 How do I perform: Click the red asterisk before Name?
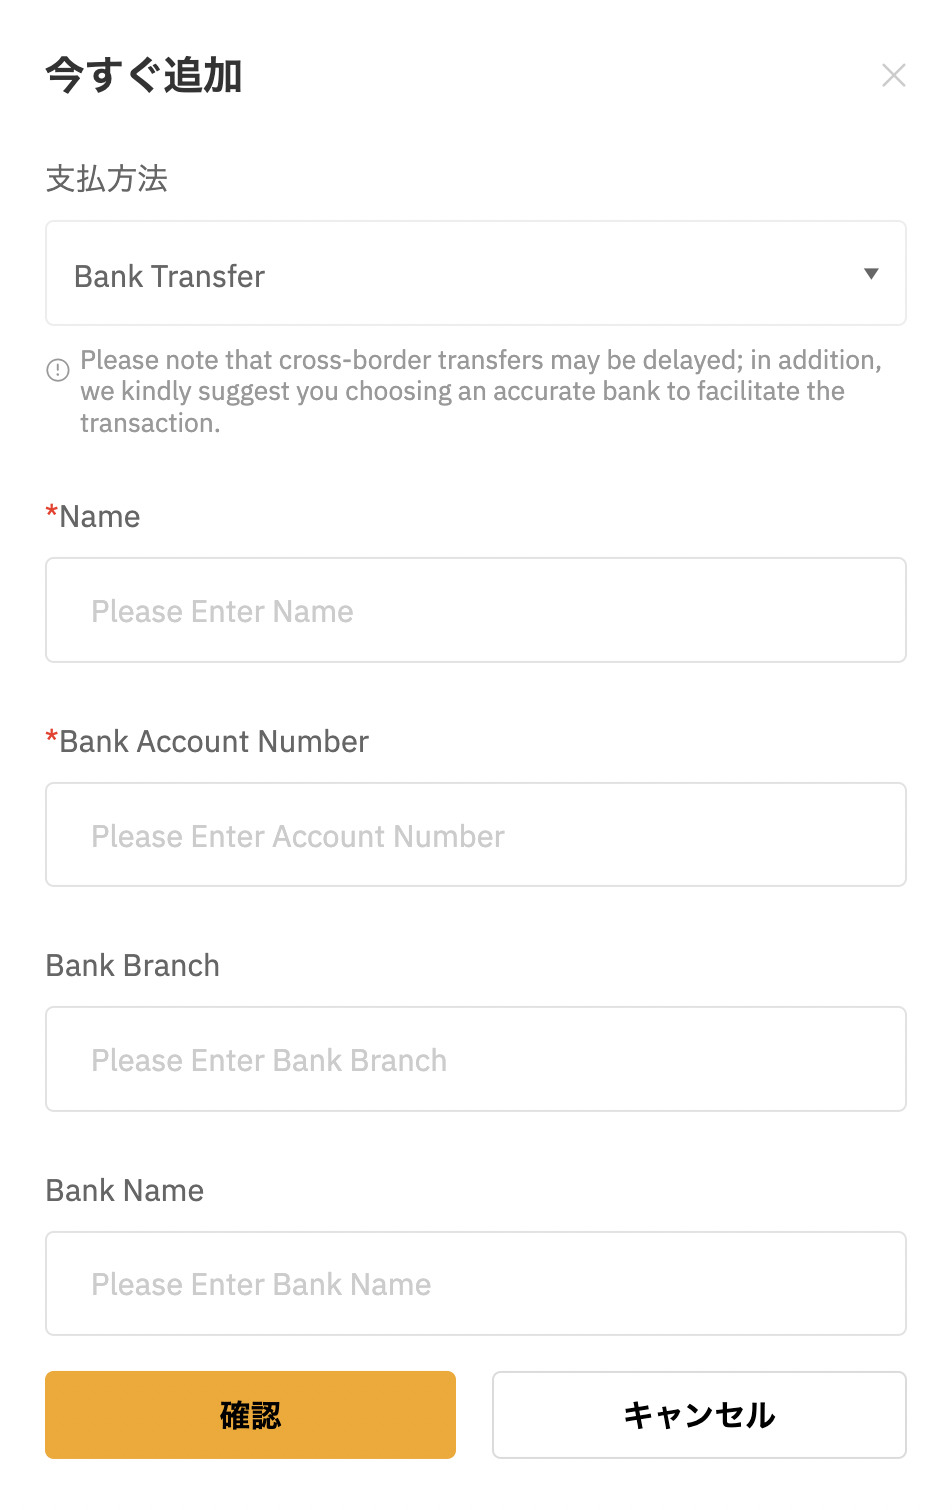tap(52, 513)
